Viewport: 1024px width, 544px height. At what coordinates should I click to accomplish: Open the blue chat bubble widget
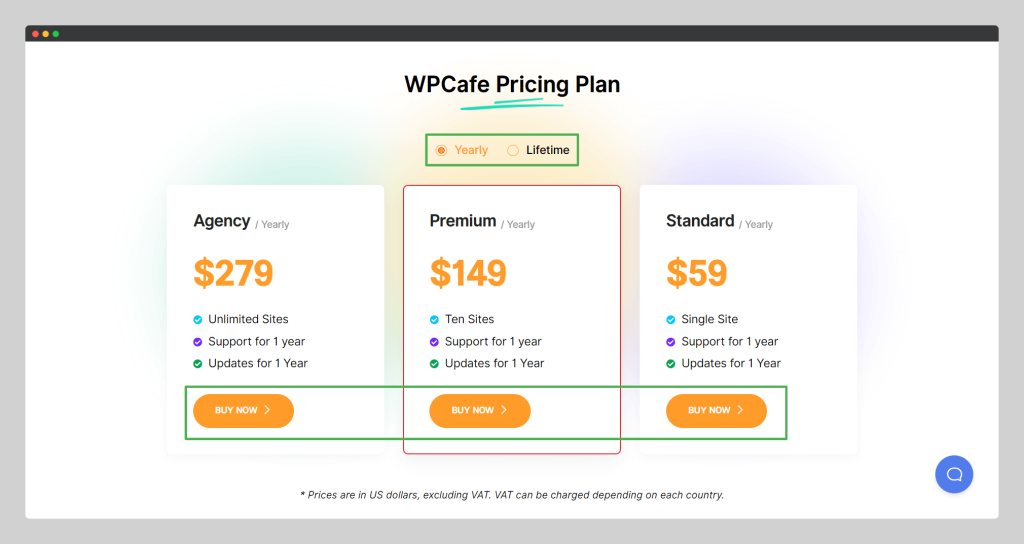[x=954, y=474]
